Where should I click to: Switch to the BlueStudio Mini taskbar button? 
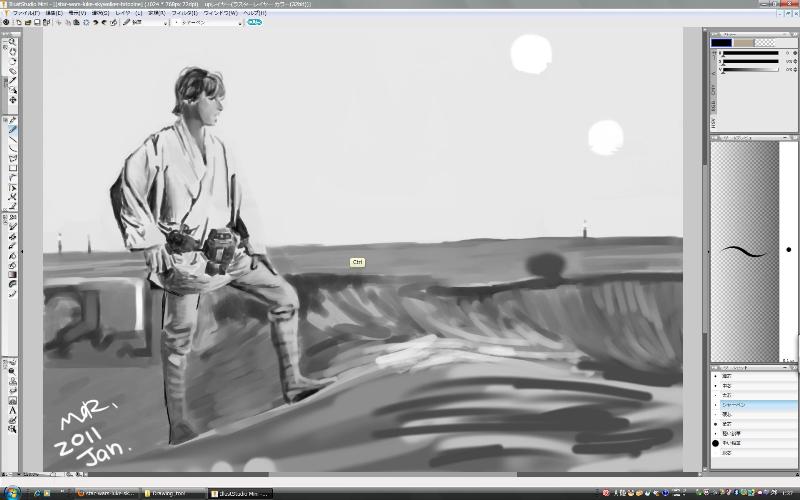[240, 493]
